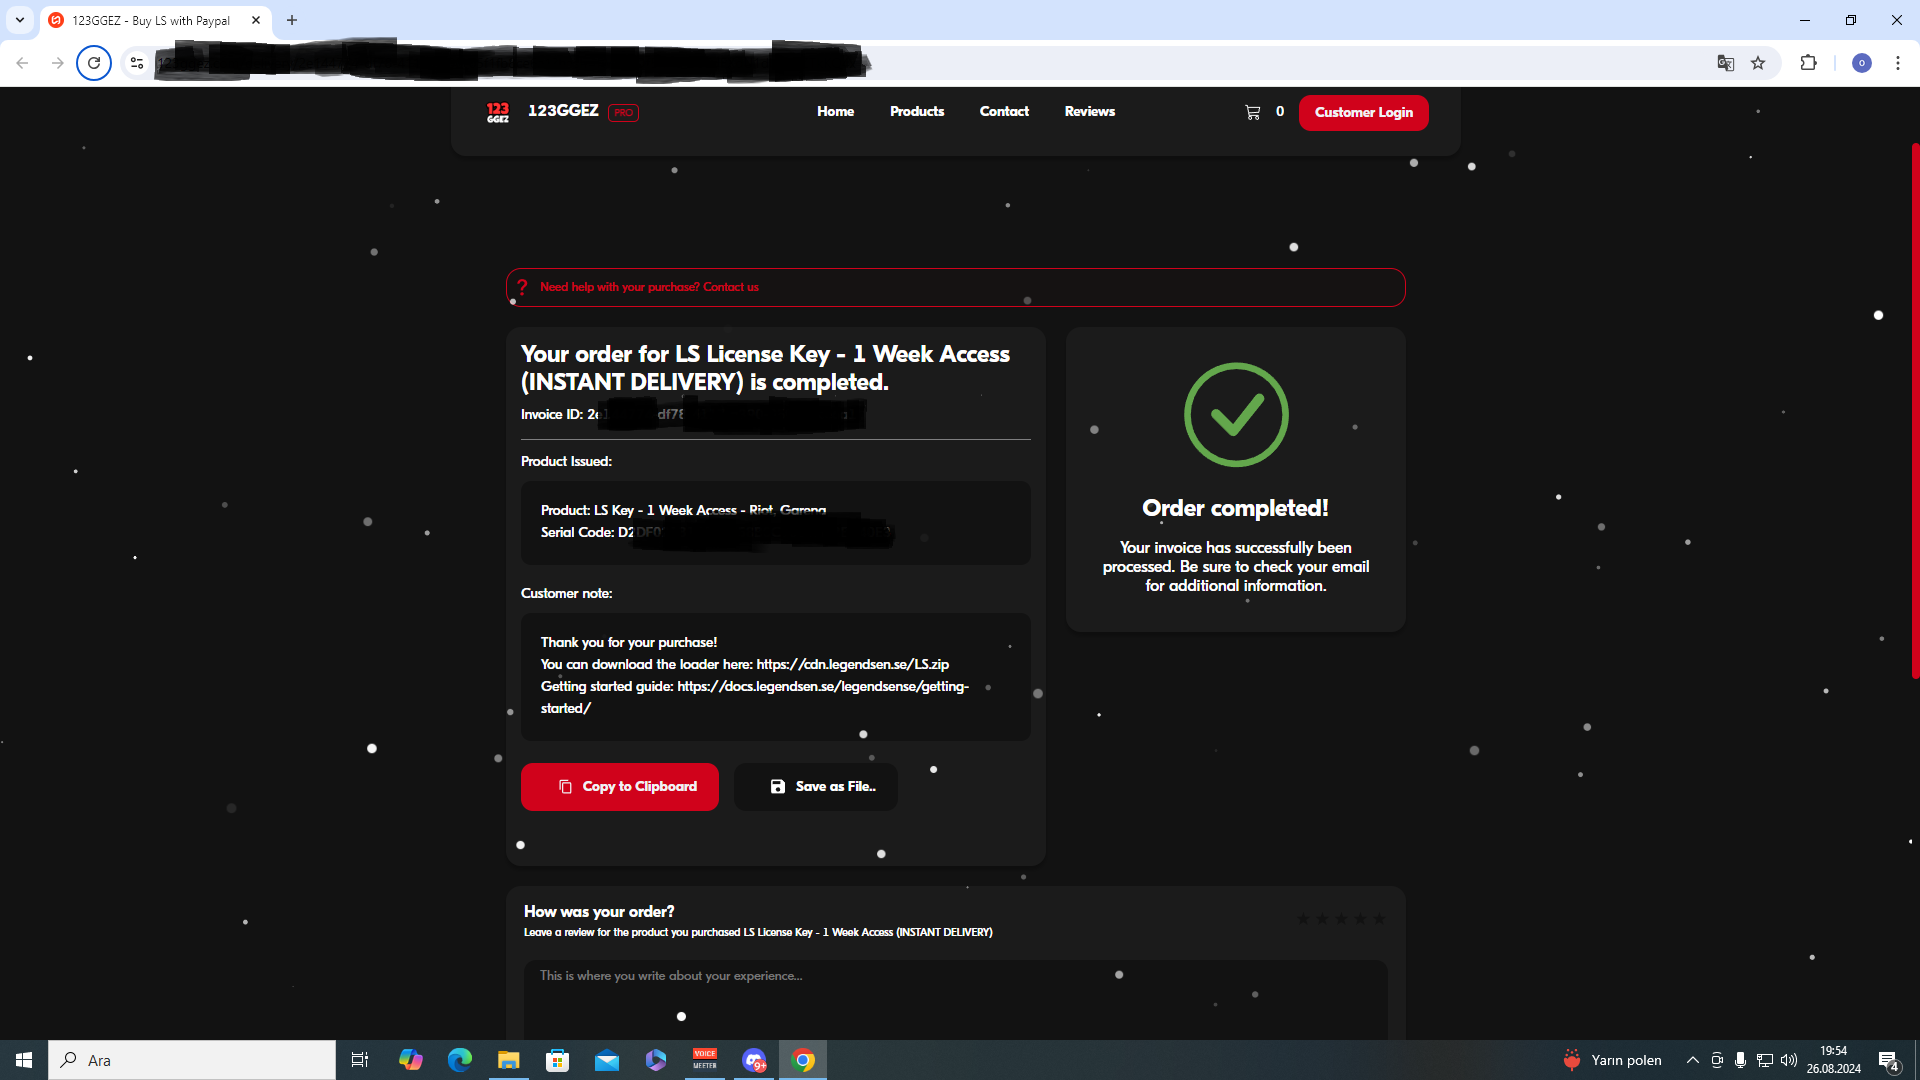Click the green order completed checkmark
Image resolution: width=1920 pixels, height=1080 pixels.
(1236, 415)
